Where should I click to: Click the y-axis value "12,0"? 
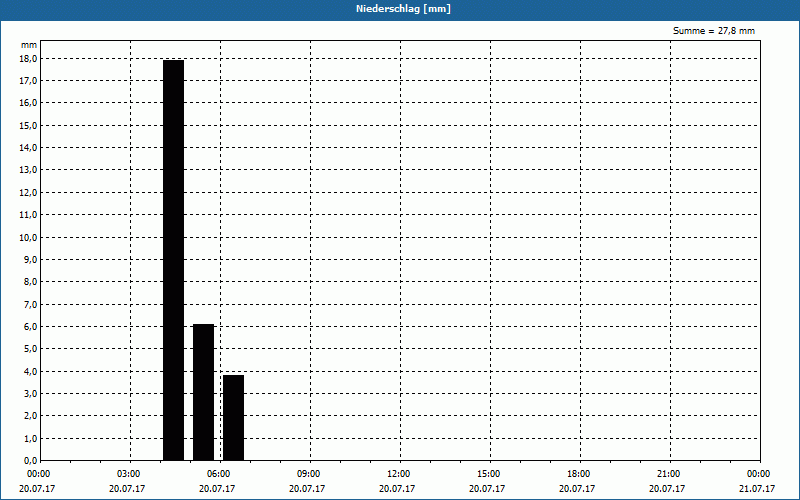coord(29,193)
